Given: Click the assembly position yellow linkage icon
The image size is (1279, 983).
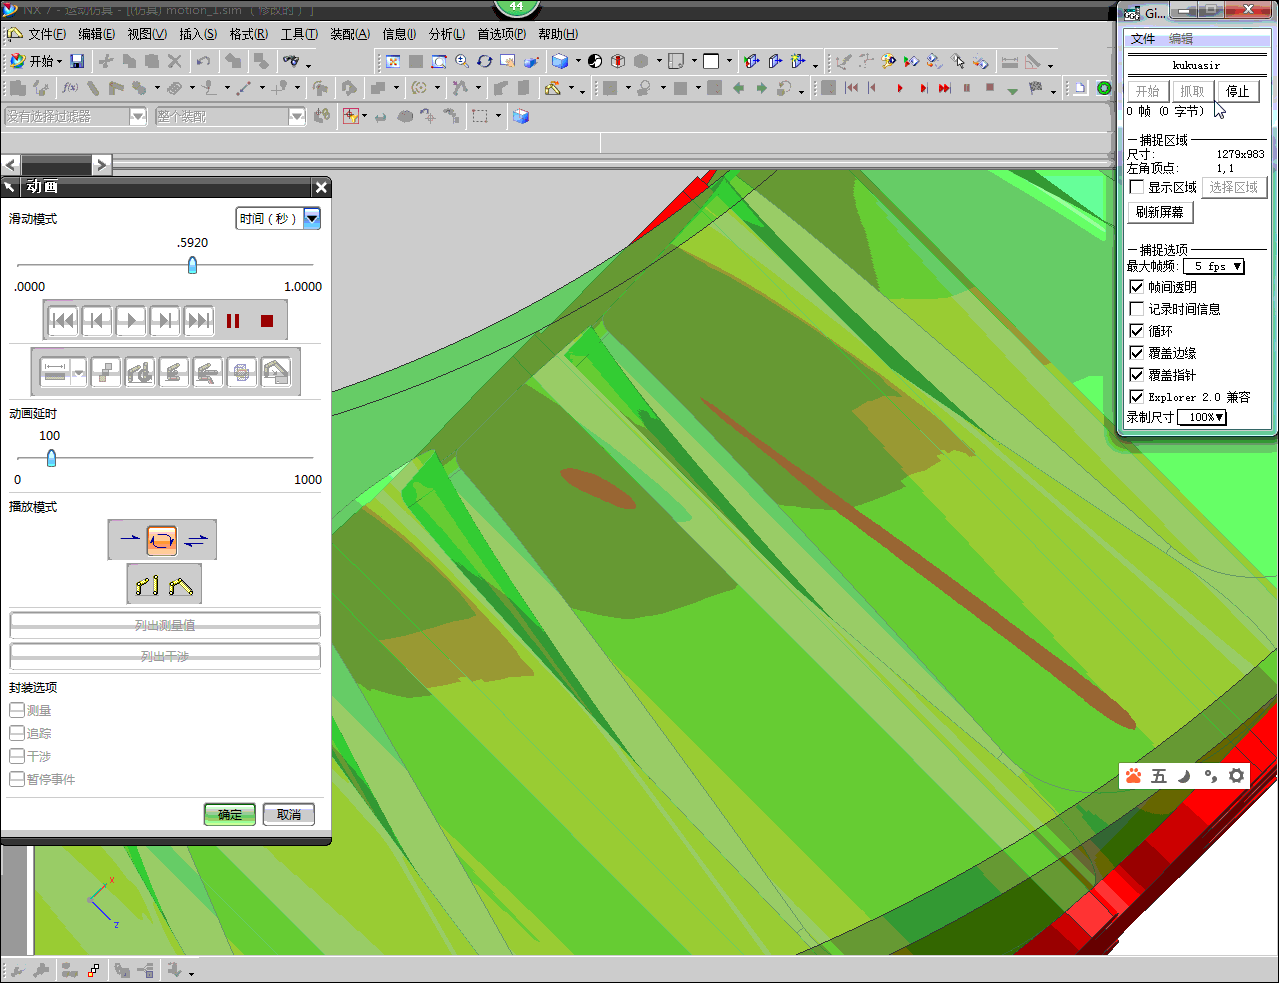Looking at the screenshot, I should (x=180, y=585).
